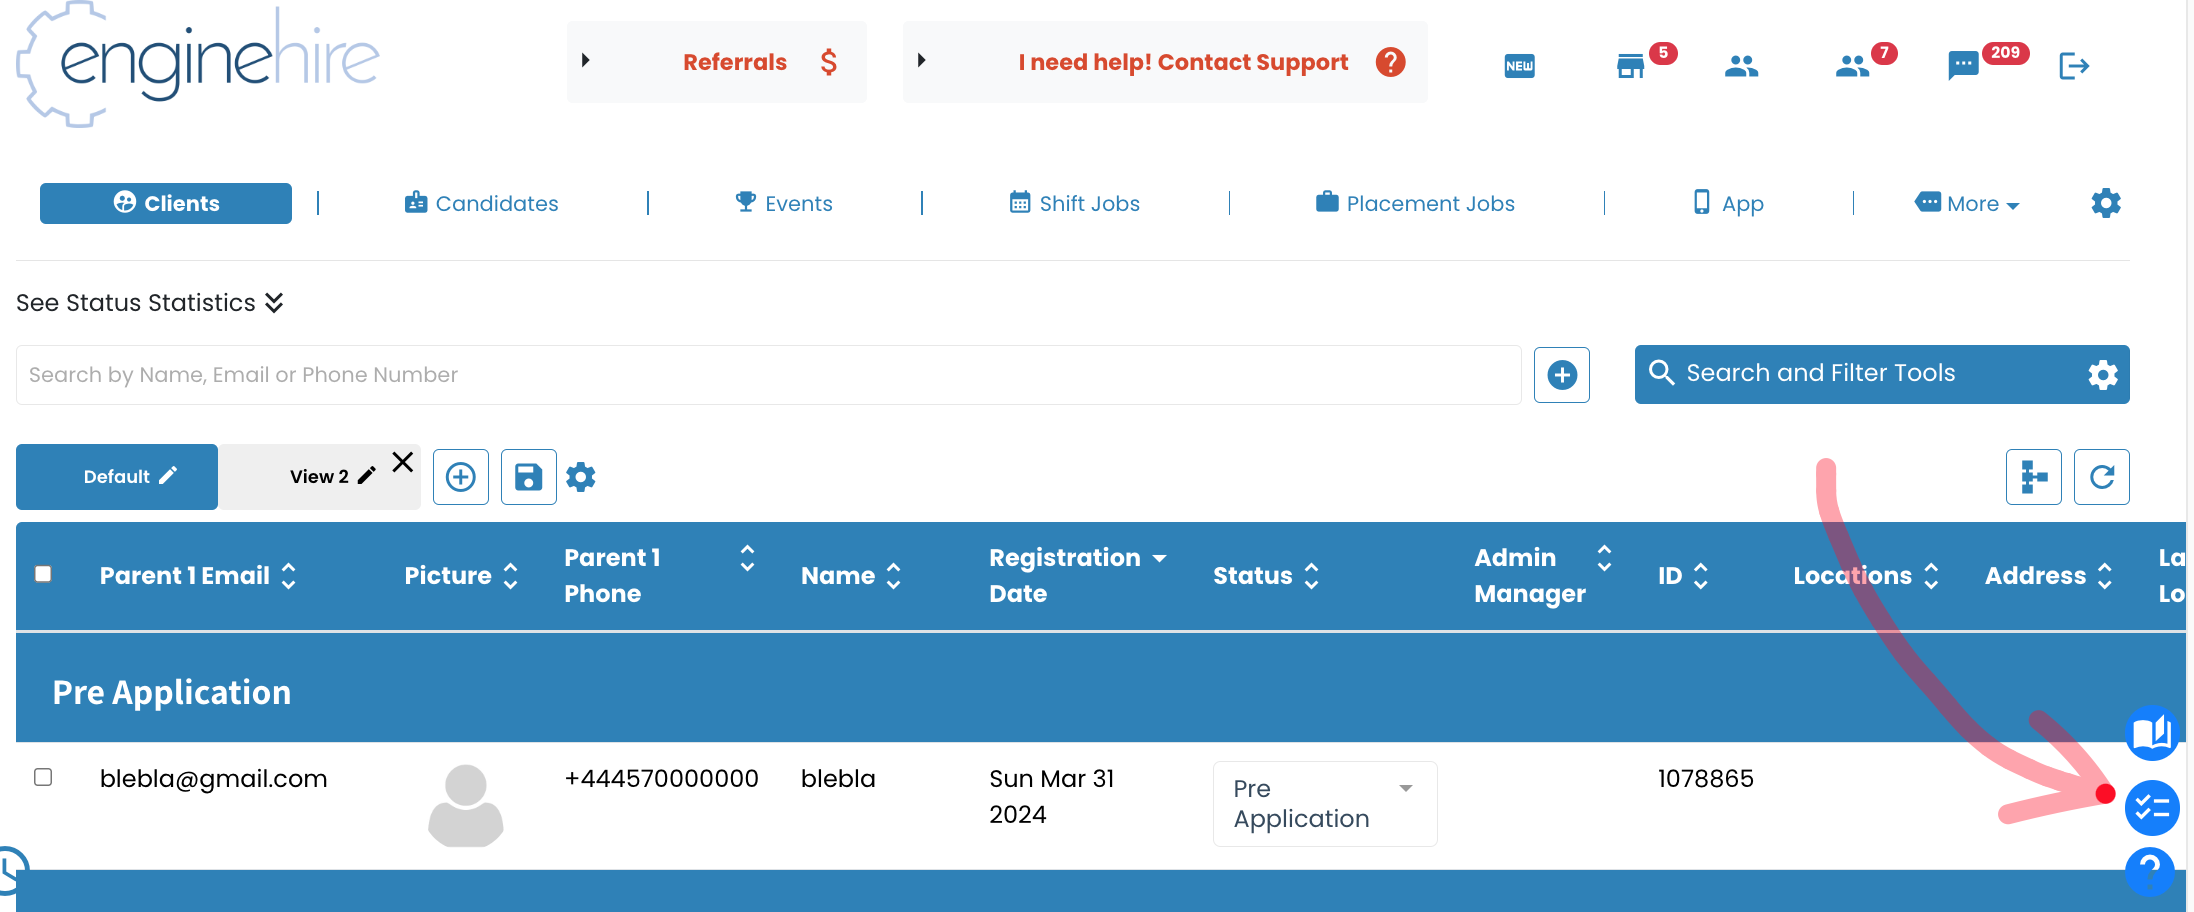The height and width of the screenshot is (912, 2194).
Task: Open Search and Filter Tools
Action: pos(1820,373)
